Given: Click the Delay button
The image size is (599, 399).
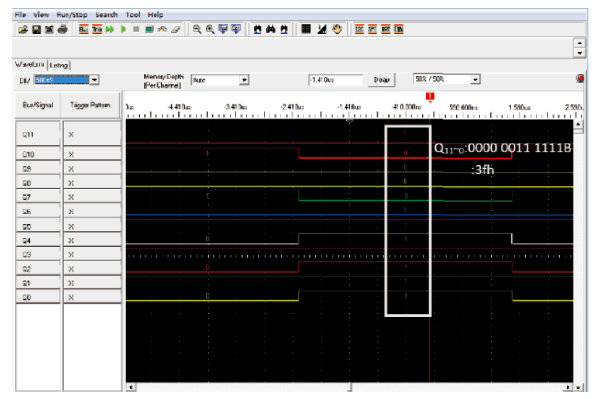Looking at the screenshot, I should [381, 80].
